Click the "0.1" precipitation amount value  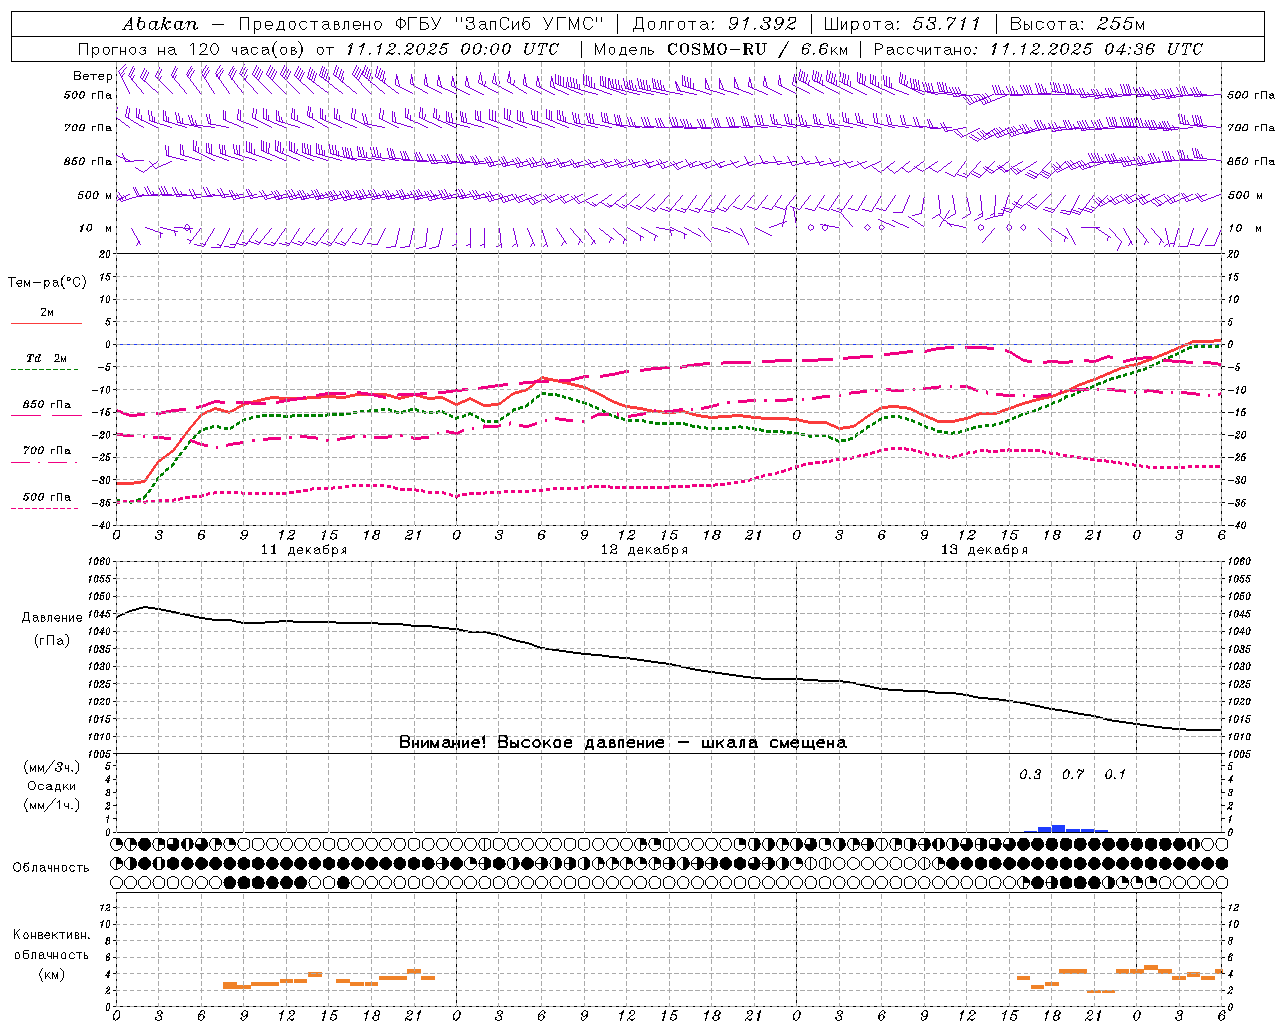(x=1115, y=774)
